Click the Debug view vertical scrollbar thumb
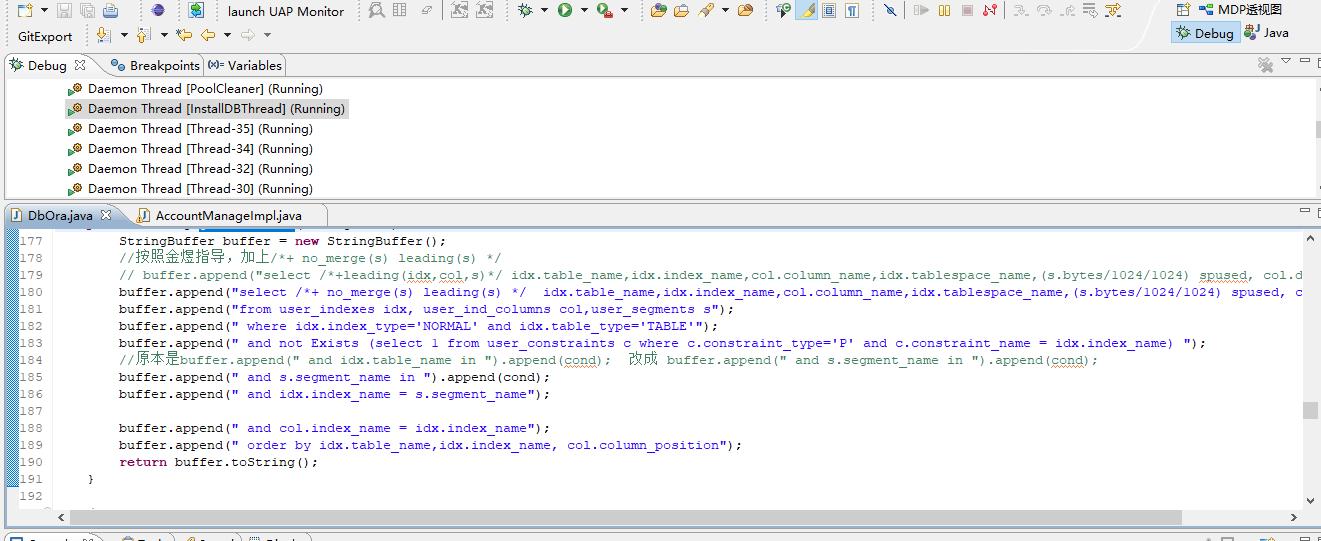The image size is (1321, 541). [x=1318, y=130]
